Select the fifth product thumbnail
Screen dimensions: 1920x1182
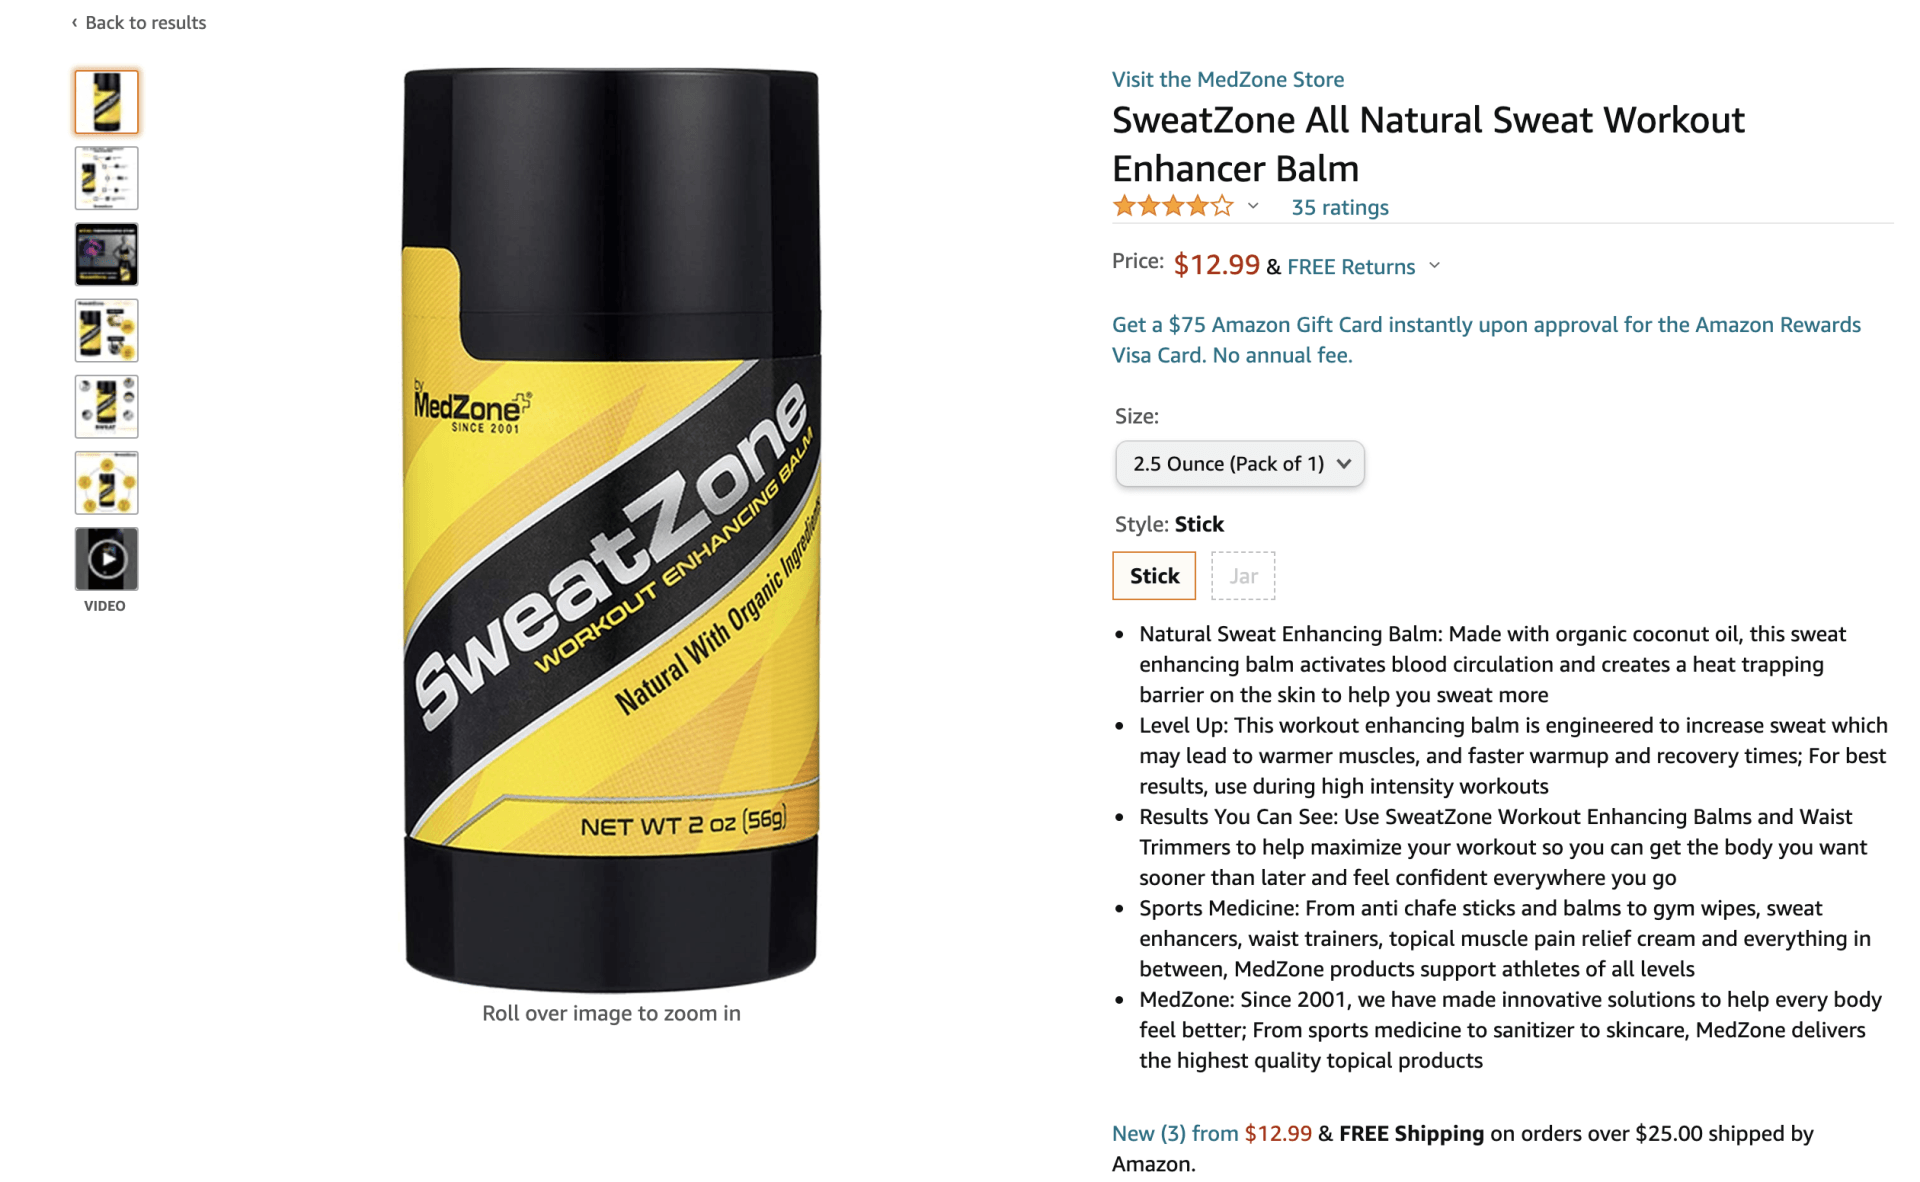click(106, 406)
